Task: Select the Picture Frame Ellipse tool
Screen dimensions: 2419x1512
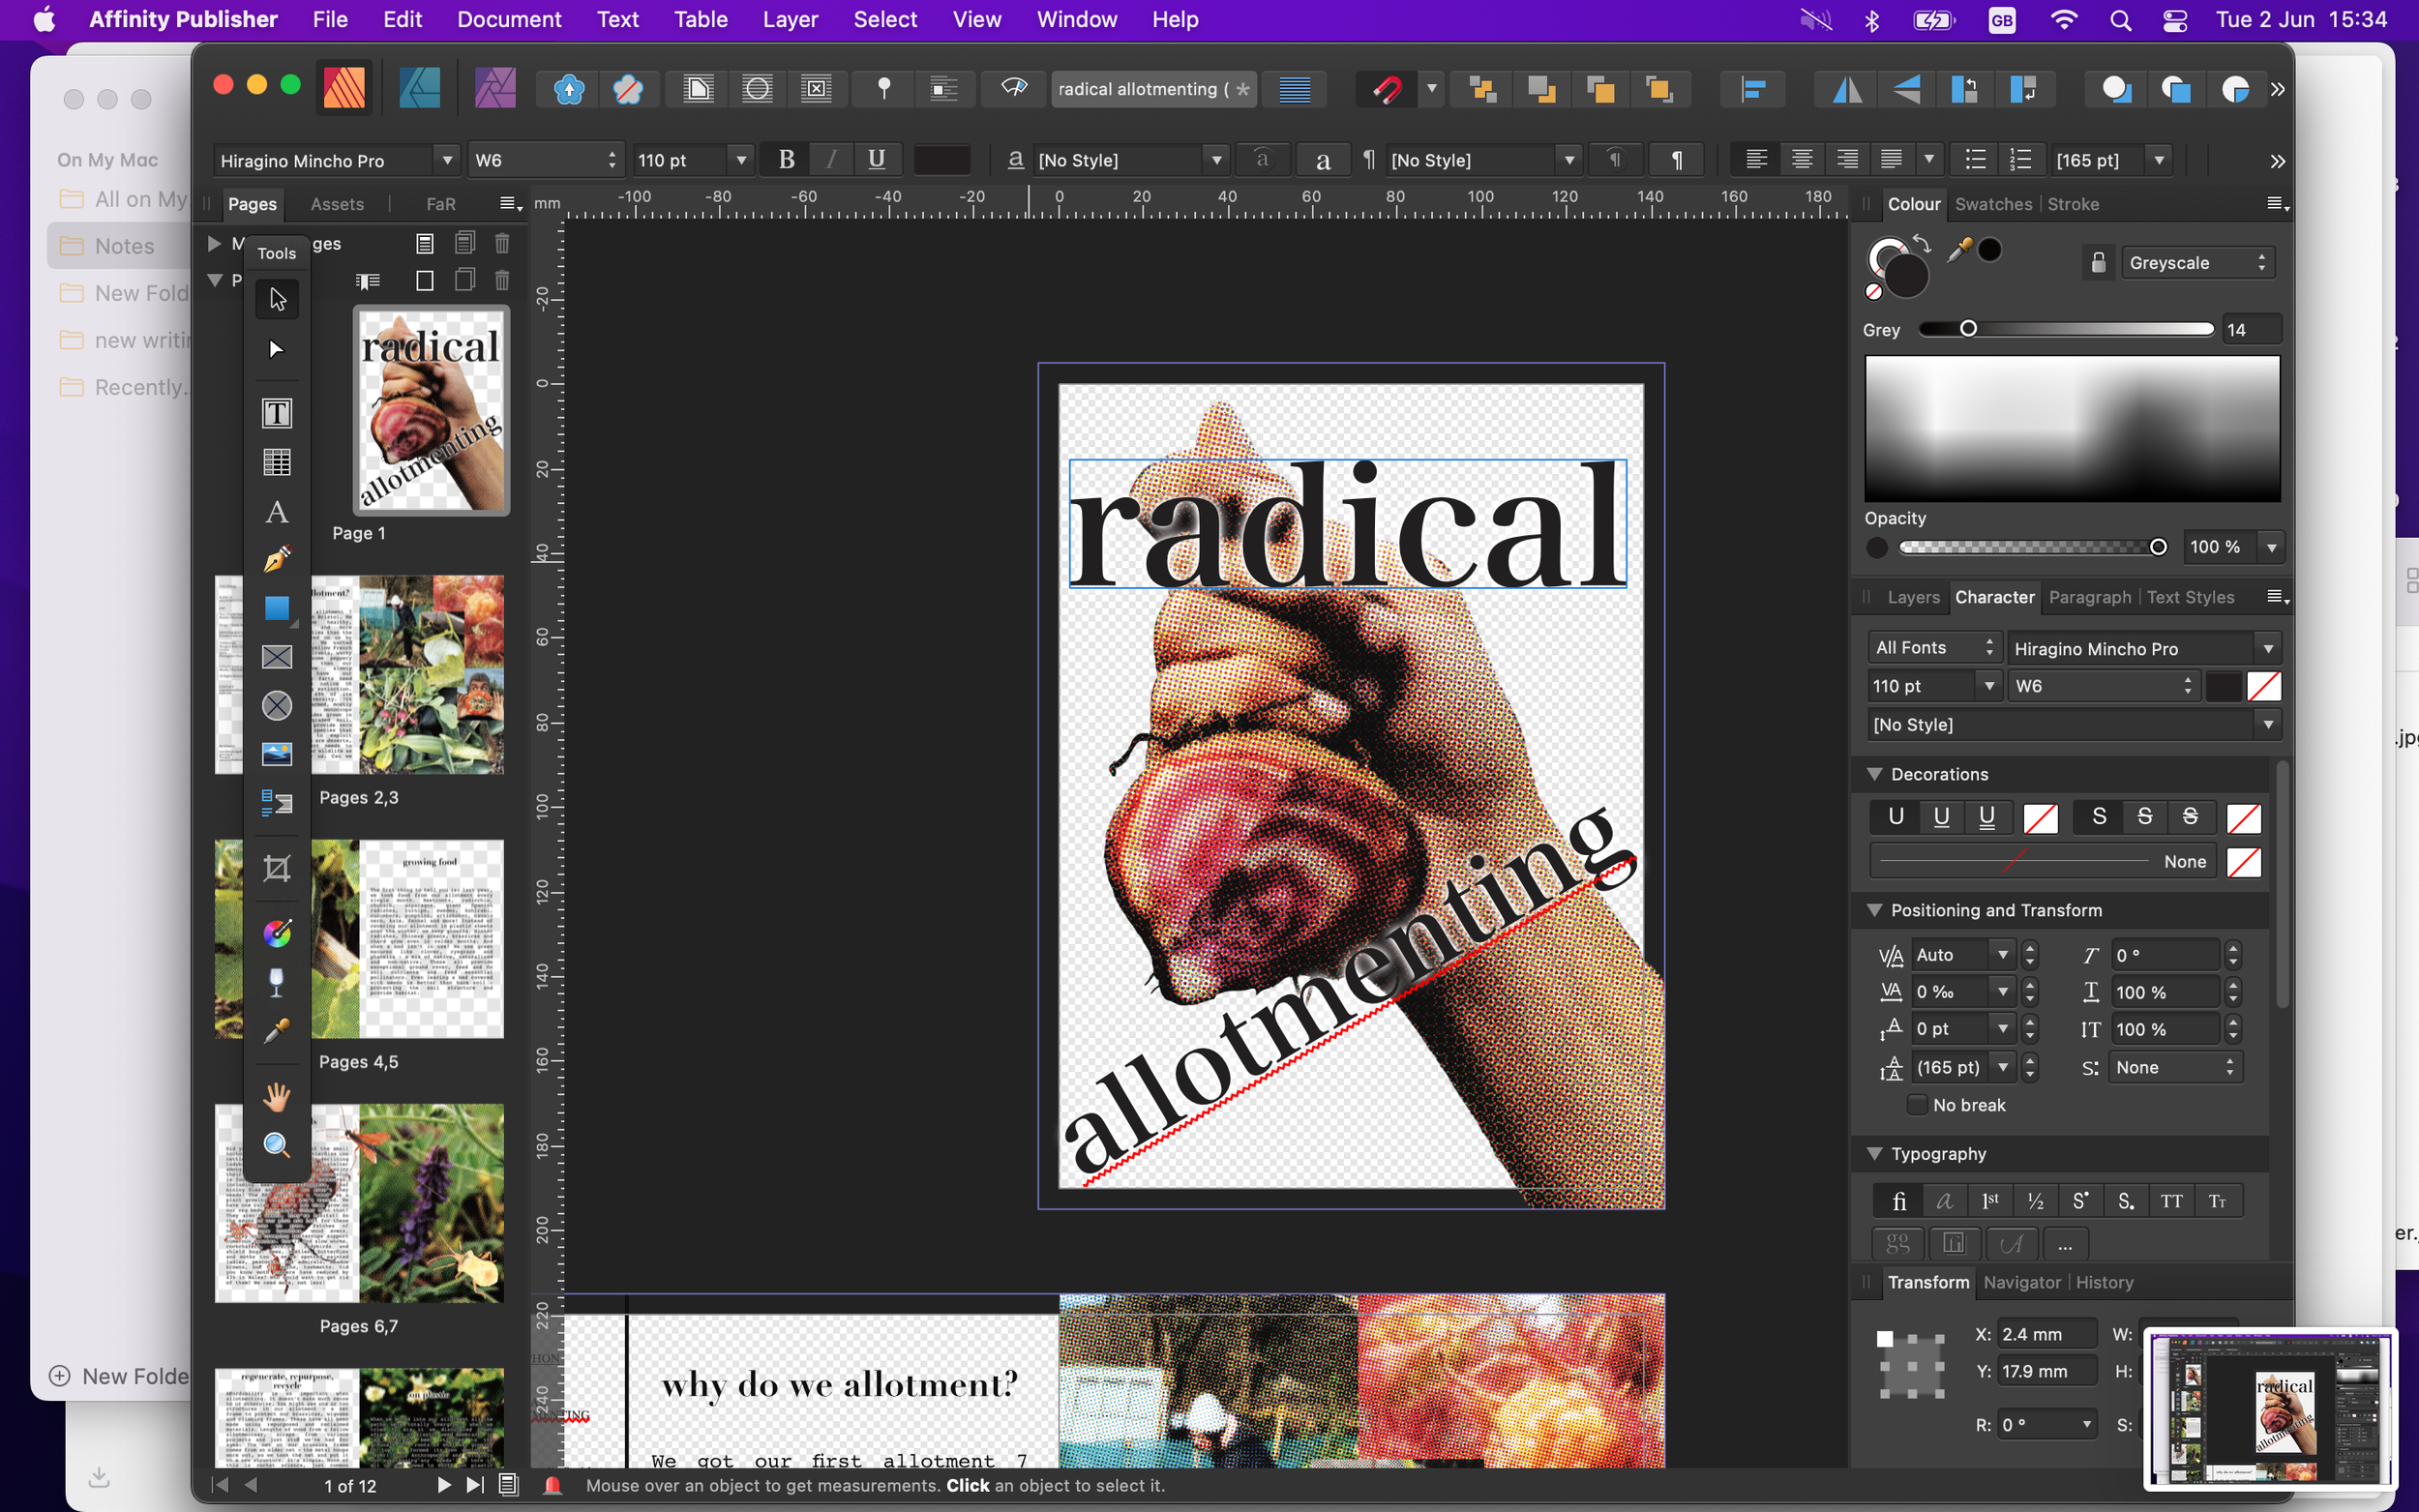Action: (277, 706)
